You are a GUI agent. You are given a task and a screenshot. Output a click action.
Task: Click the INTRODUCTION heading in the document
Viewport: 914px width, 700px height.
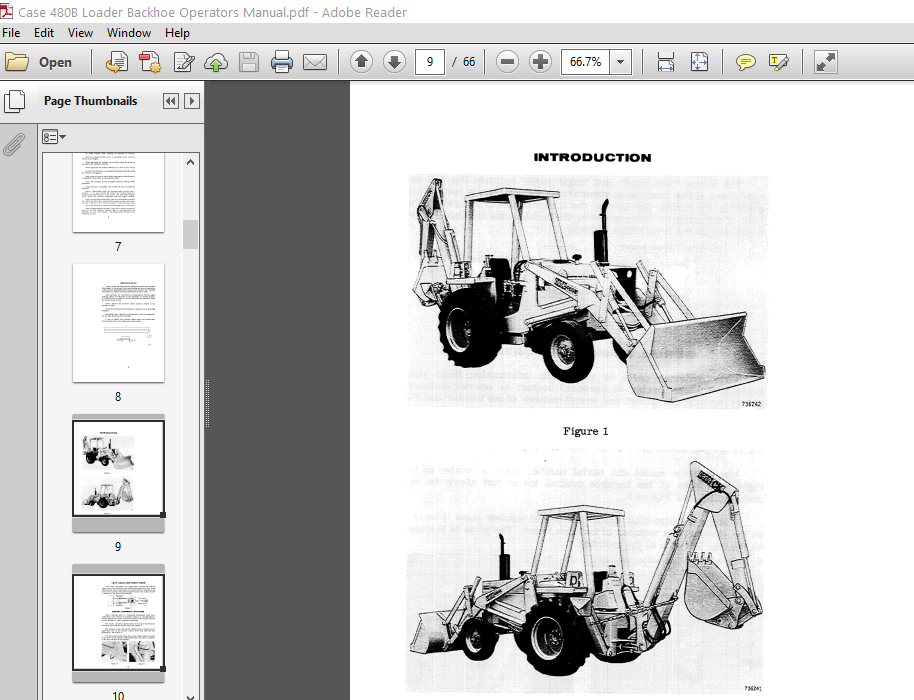click(x=592, y=157)
